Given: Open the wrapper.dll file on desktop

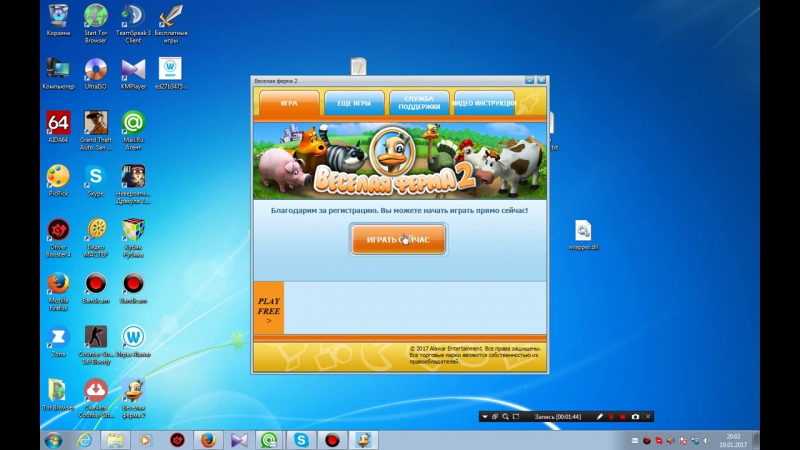Looking at the screenshot, I should click(583, 232).
